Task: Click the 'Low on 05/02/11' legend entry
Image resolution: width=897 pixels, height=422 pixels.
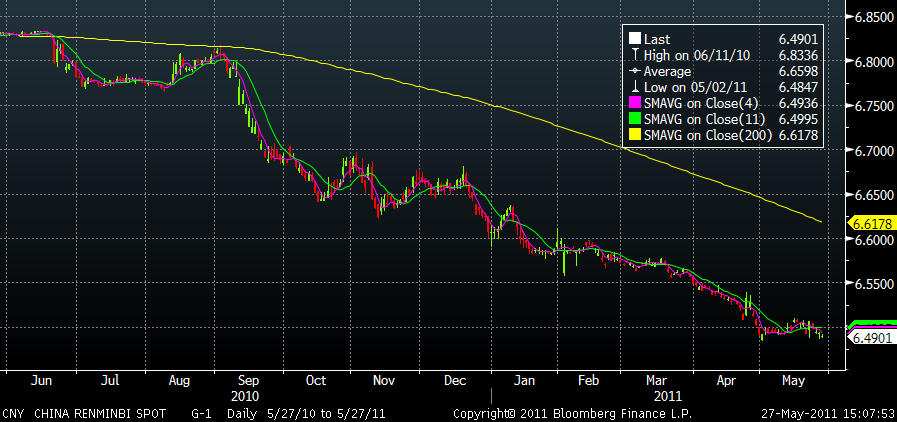Action: tap(691, 87)
